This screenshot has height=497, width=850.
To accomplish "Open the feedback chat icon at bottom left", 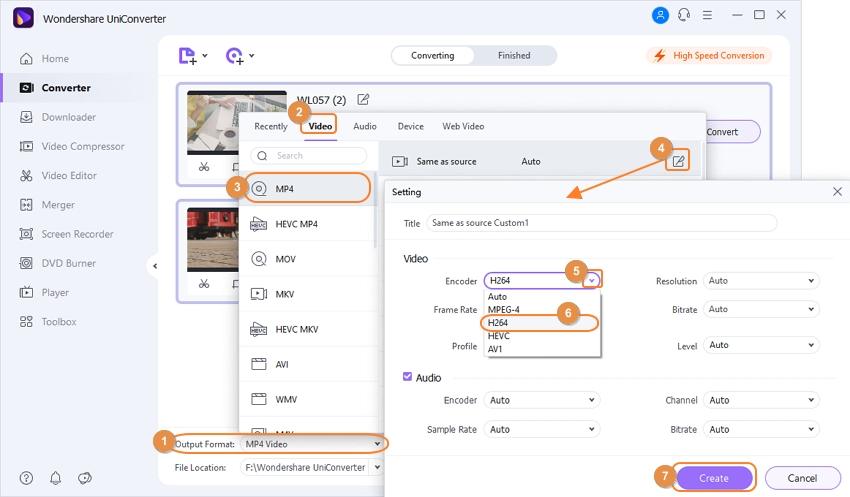I will click(85, 478).
